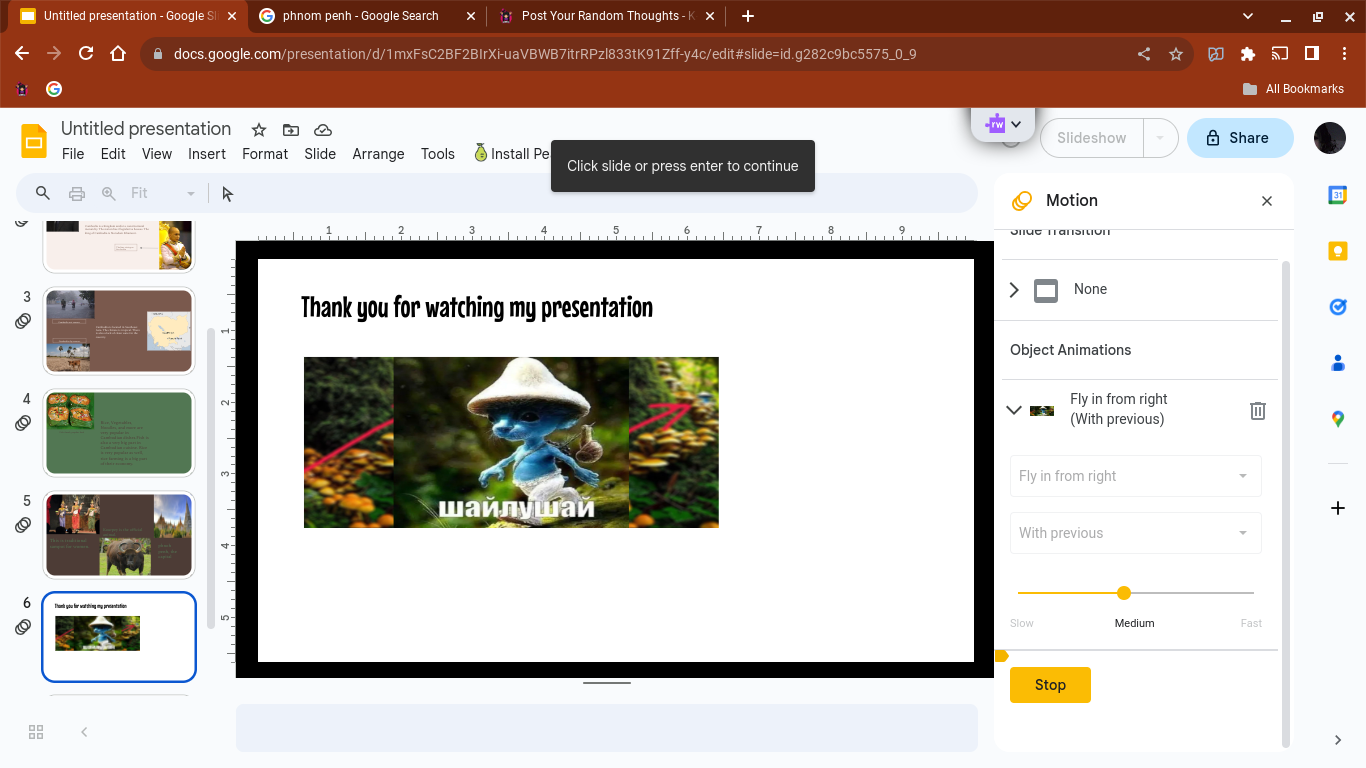Open the With previous dropdown
Viewport: 1366px width, 768px height.
point(1136,533)
